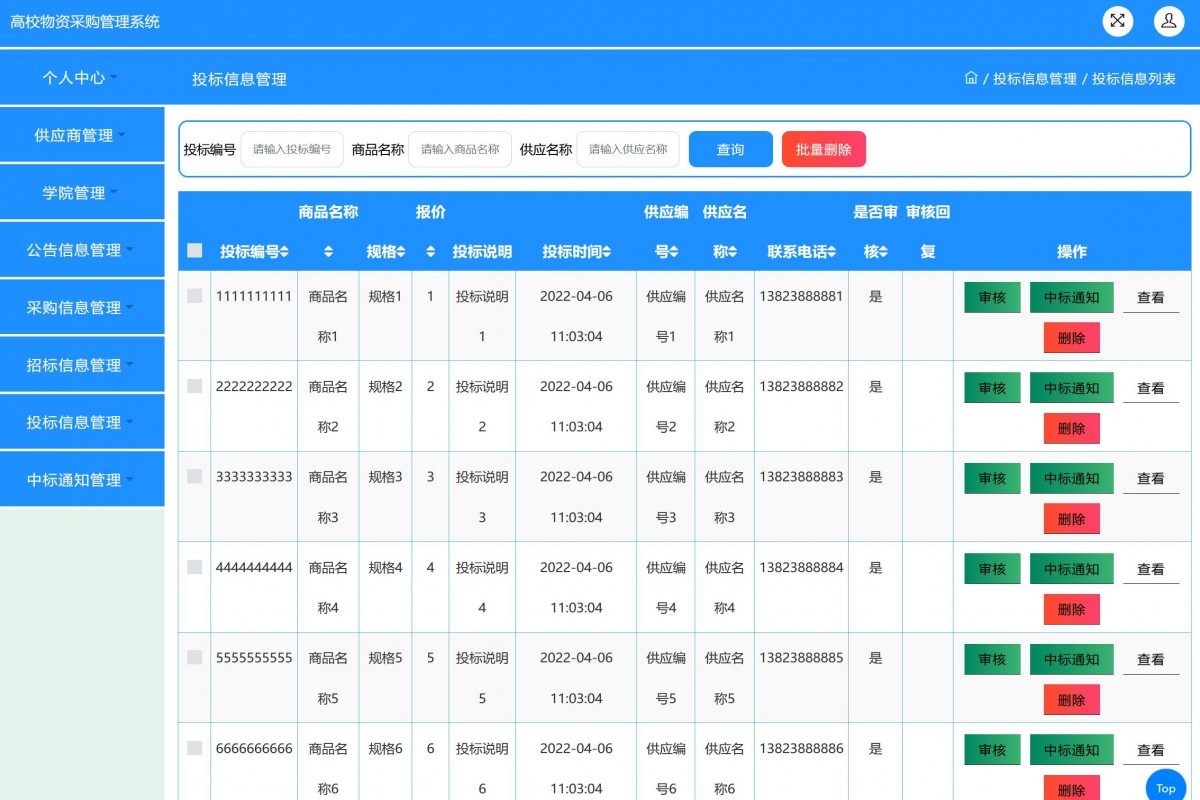Screen dimensions: 1200x800
Task: Click the home icon in the breadcrumb
Action: tap(970, 76)
